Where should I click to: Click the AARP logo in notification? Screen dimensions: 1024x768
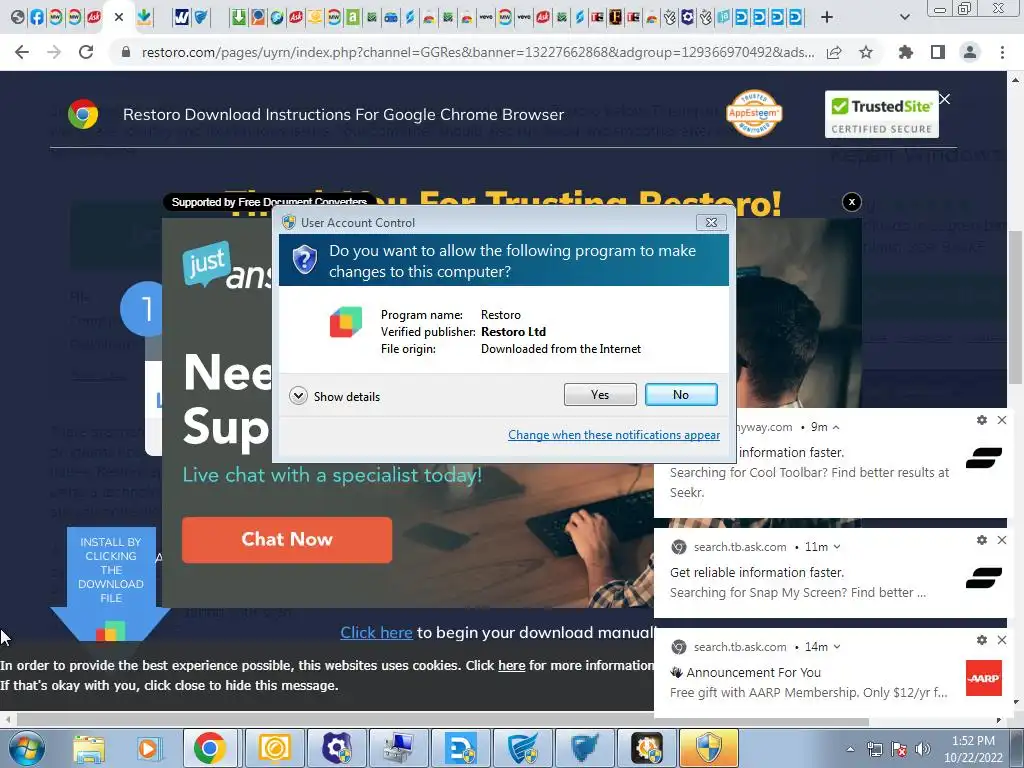[984, 678]
